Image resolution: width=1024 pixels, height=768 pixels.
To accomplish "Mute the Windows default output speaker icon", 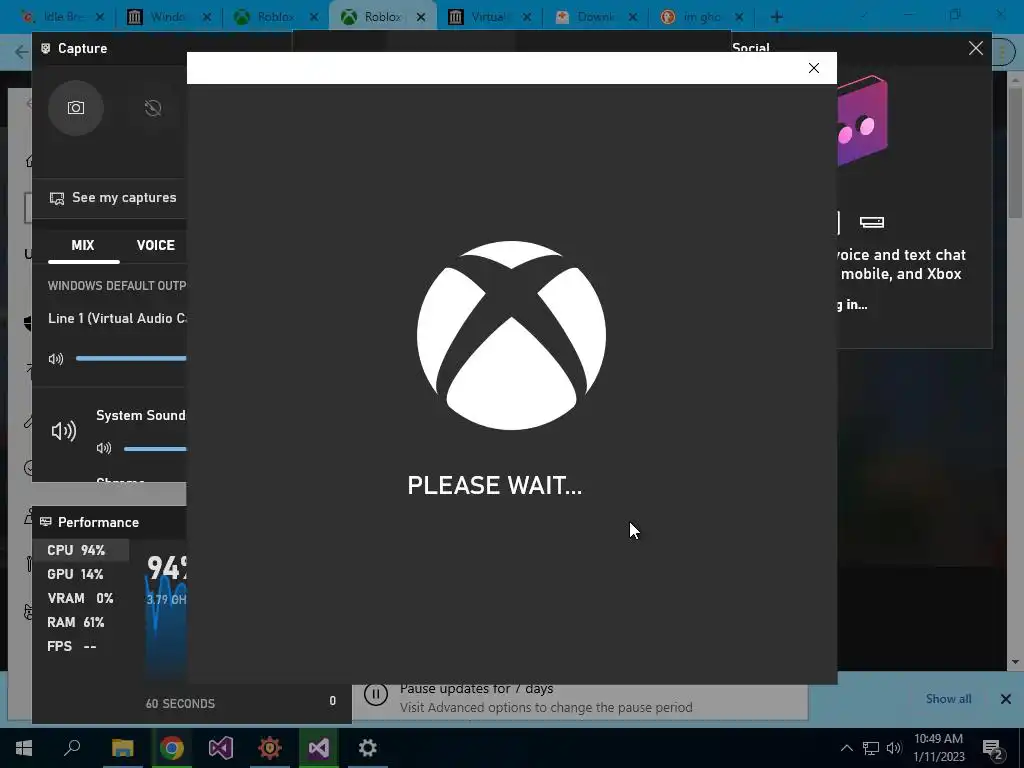I will click(x=56, y=359).
